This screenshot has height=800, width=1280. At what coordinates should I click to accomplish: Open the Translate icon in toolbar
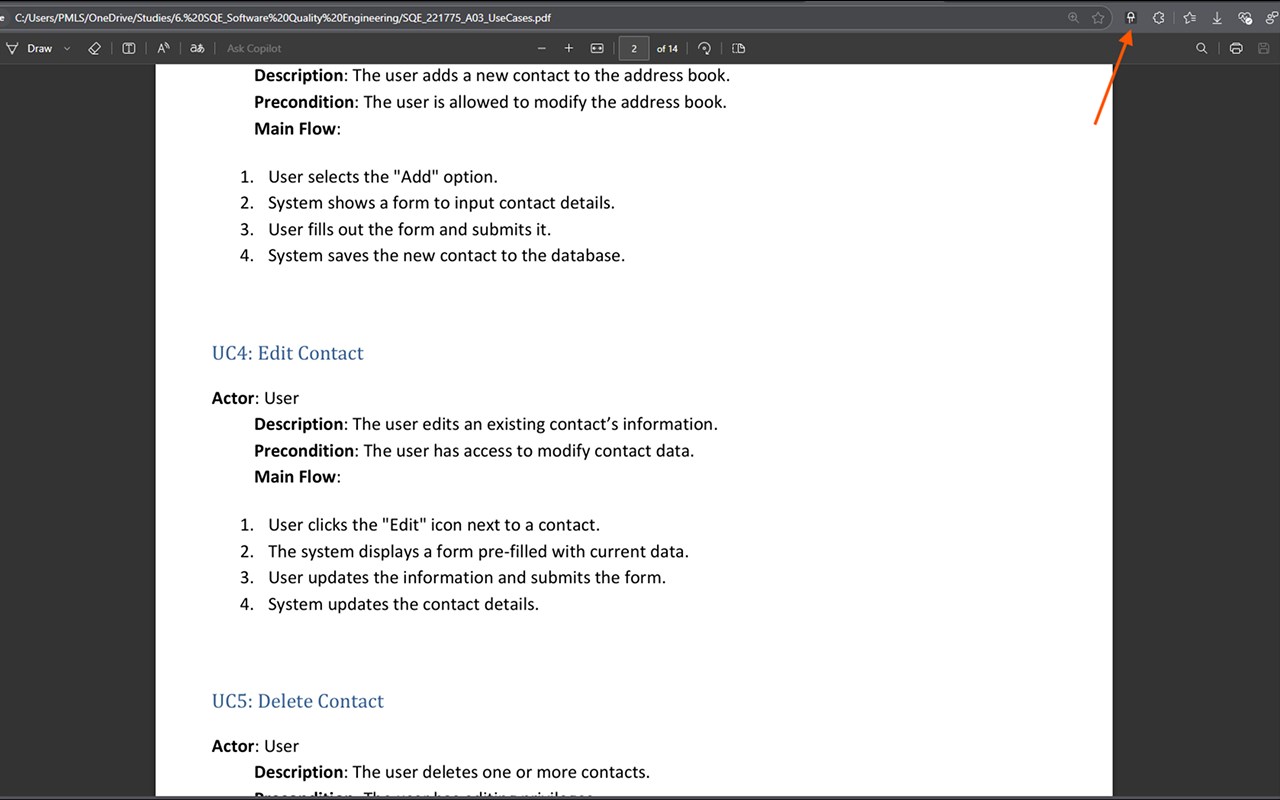pyautogui.click(x=197, y=48)
